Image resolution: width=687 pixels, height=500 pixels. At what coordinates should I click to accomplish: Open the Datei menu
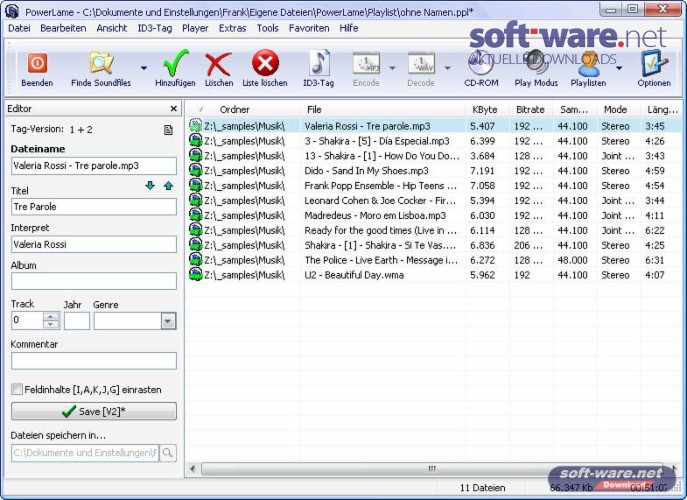[x=19, y=28]
